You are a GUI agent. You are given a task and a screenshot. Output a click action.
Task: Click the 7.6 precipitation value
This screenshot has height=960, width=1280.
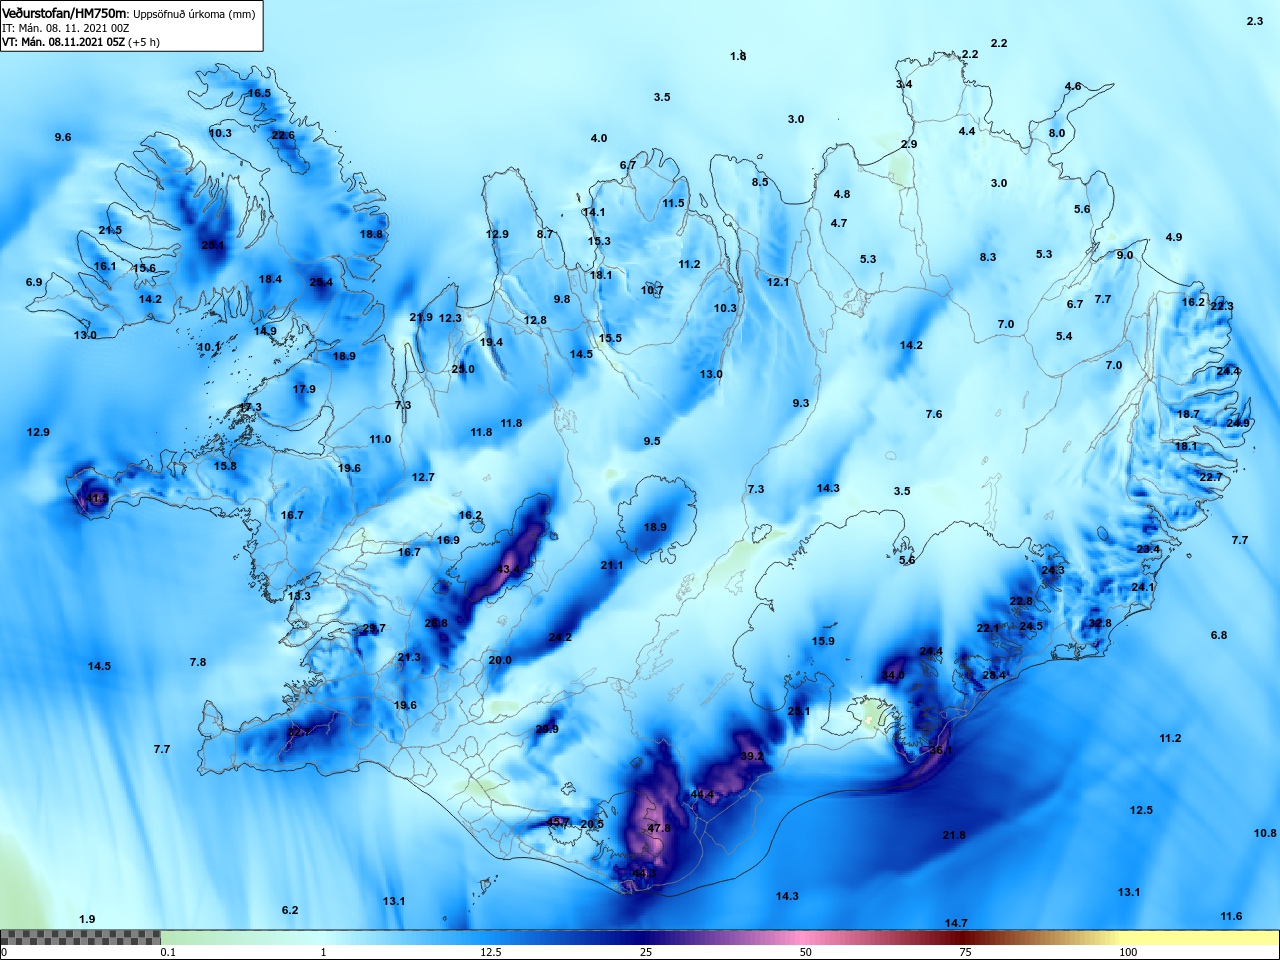pos(934,415)
